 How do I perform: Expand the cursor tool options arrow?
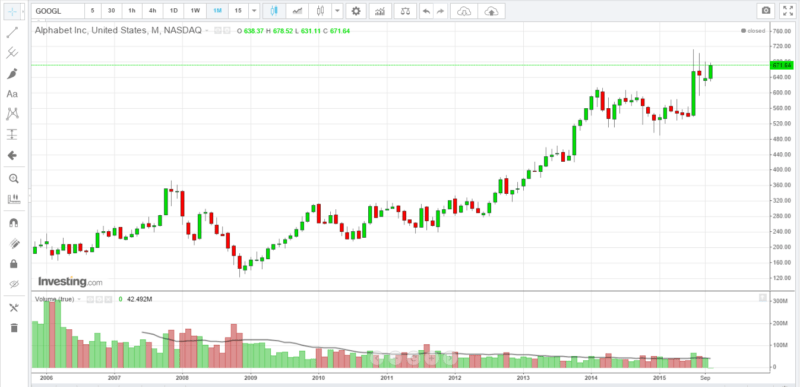point(24,11)
